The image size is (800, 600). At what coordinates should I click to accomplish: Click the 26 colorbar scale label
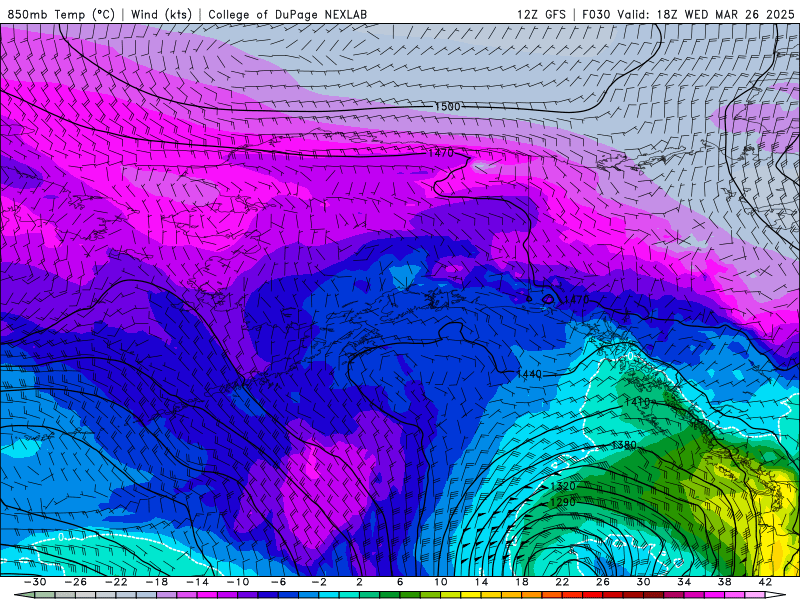point(603,582)
